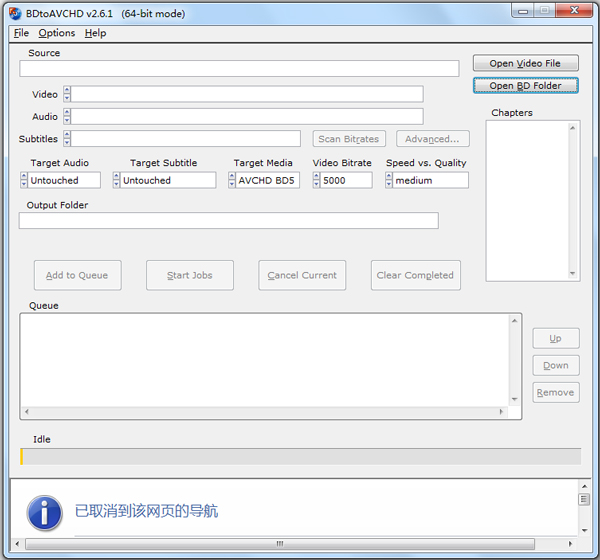Click the bottom panel vertical scroll down arrow
Screen dimensions: 600x560
point(584,531)
